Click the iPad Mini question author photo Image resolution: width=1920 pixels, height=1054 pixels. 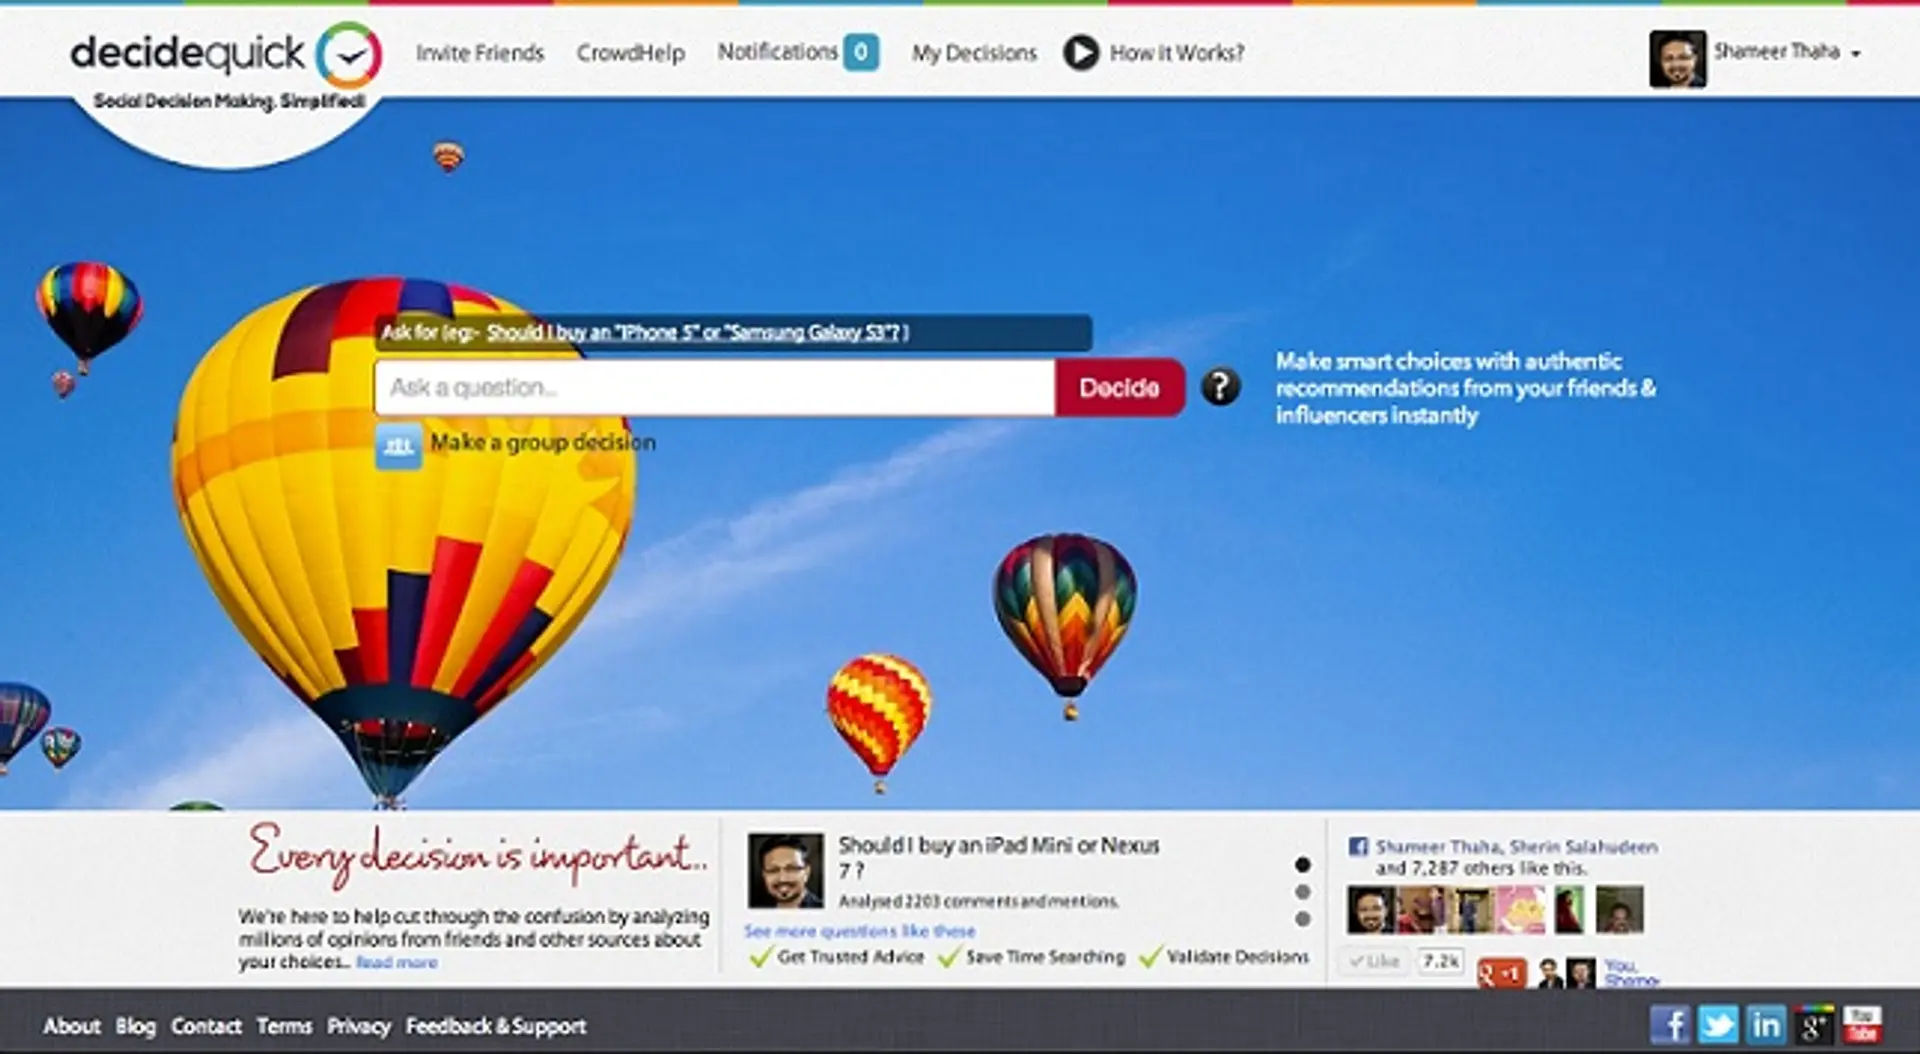point(785,870)
